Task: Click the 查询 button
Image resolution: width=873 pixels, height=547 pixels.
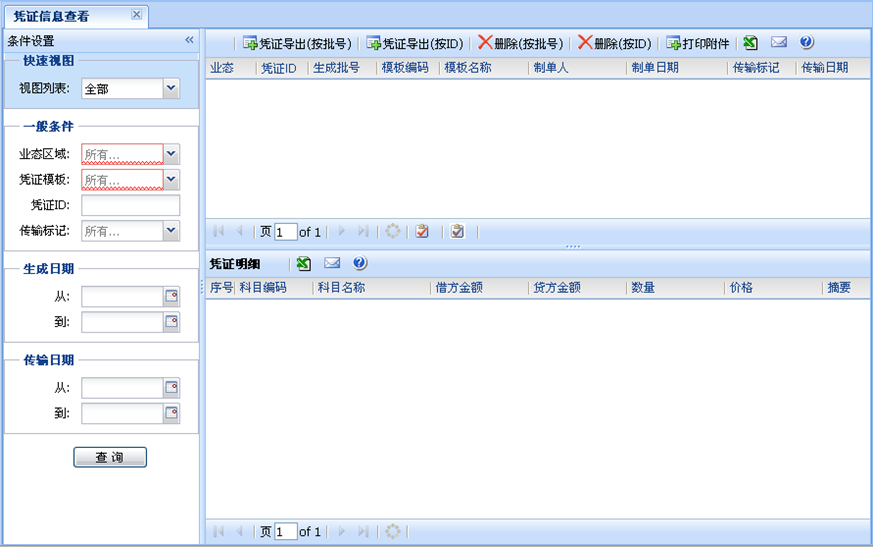Action: pyautogui.click(x=110, y=457)
